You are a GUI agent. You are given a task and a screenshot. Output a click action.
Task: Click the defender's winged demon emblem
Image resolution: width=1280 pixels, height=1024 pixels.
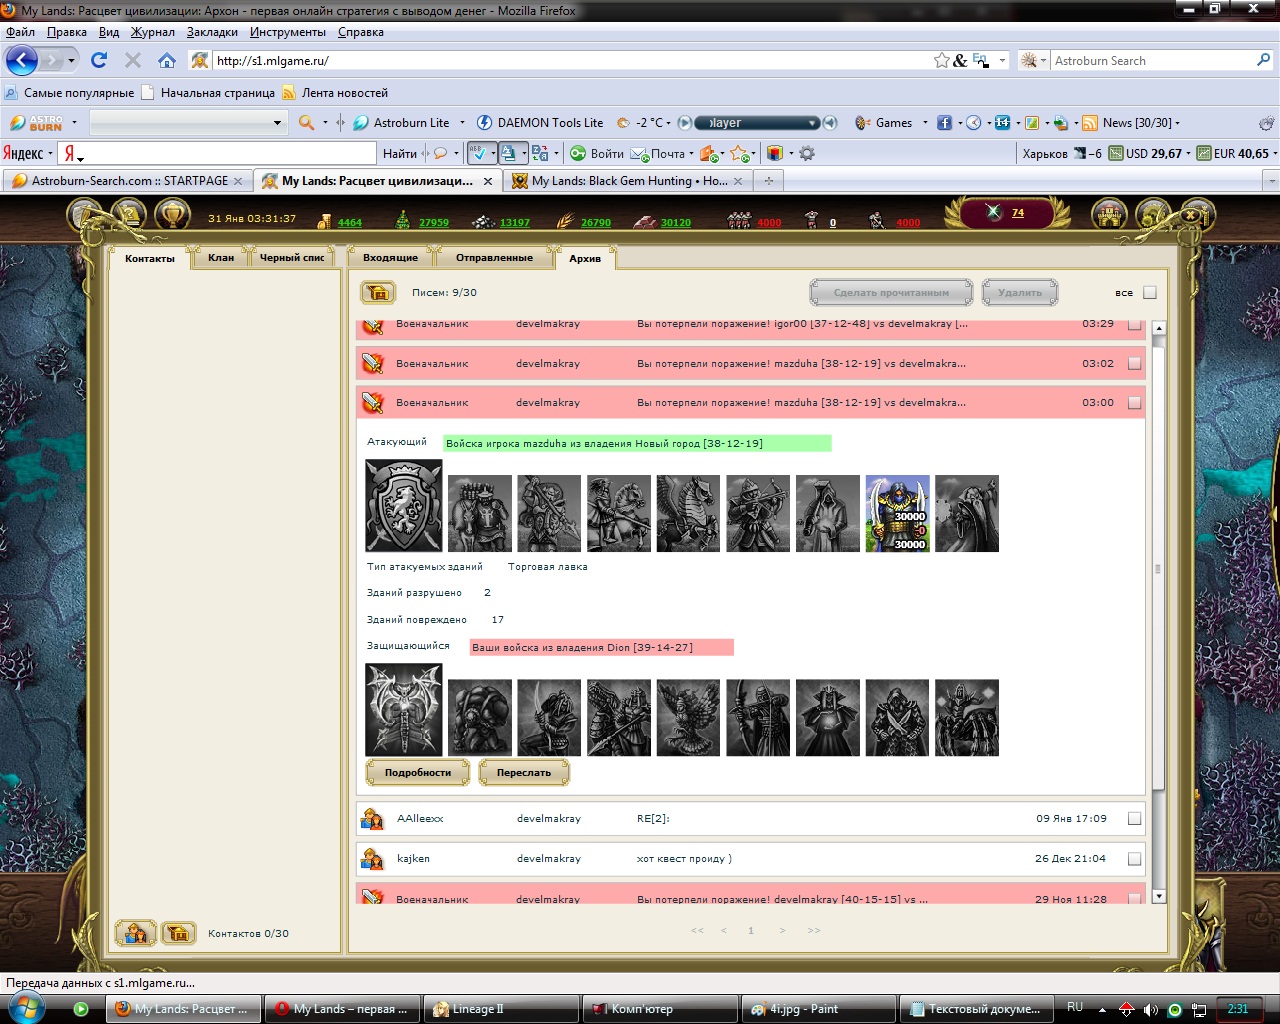point(404,711)
